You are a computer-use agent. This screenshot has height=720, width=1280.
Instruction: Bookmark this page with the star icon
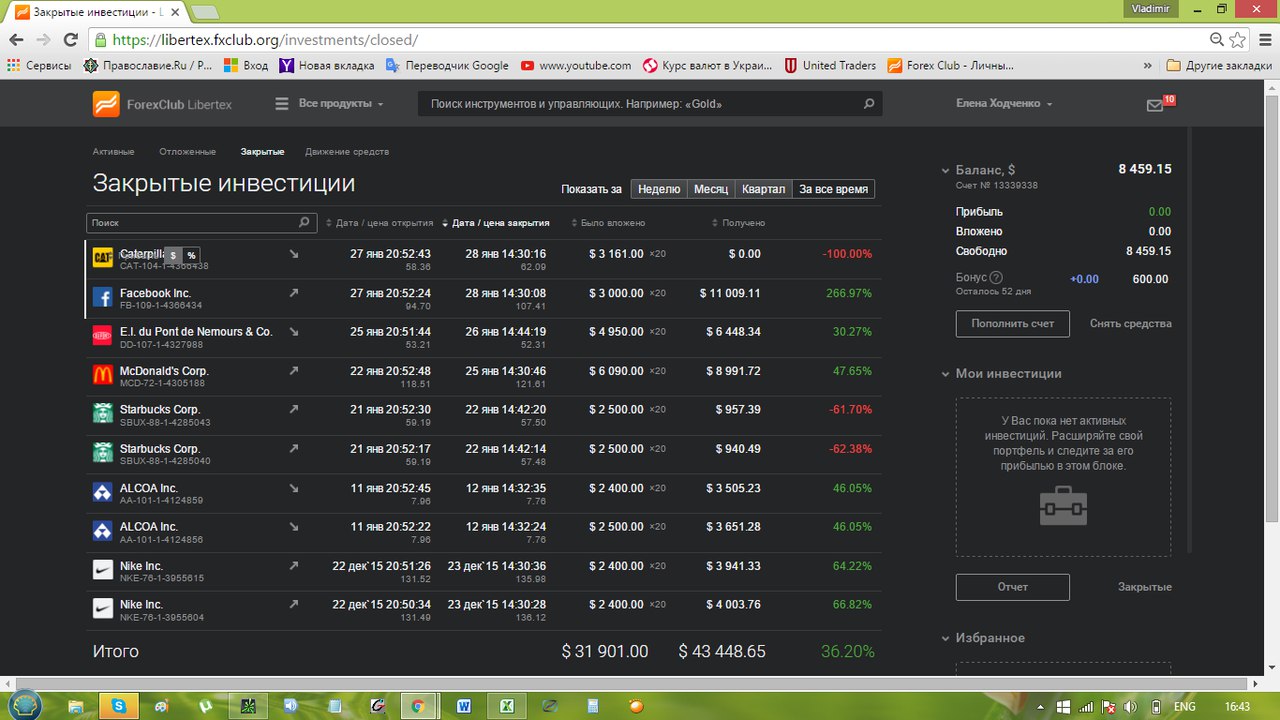[1238, 40]
